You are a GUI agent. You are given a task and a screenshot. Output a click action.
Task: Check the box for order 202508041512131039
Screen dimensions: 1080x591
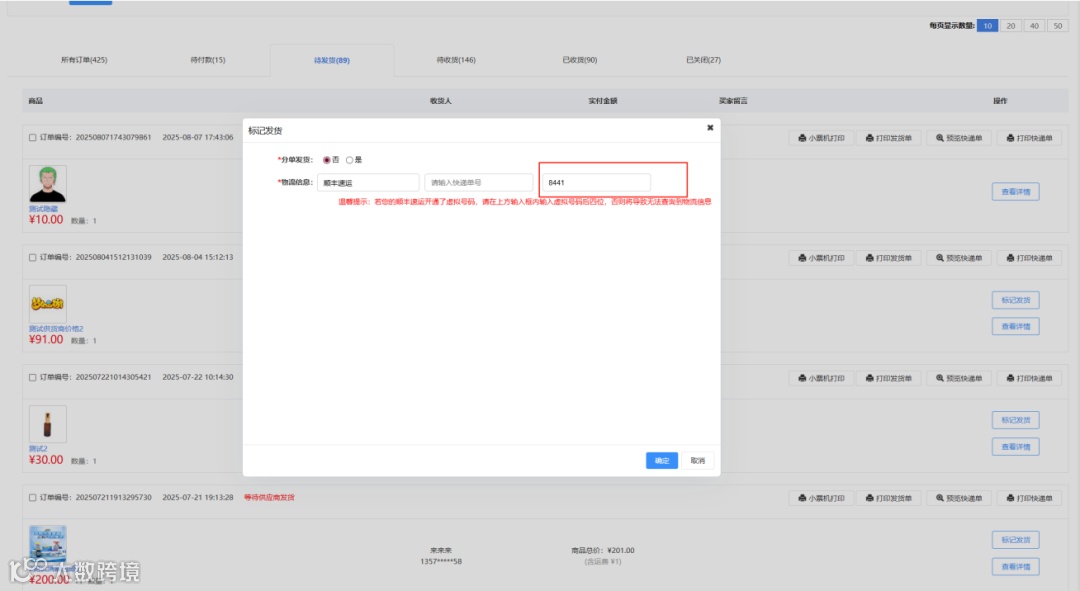32,258
